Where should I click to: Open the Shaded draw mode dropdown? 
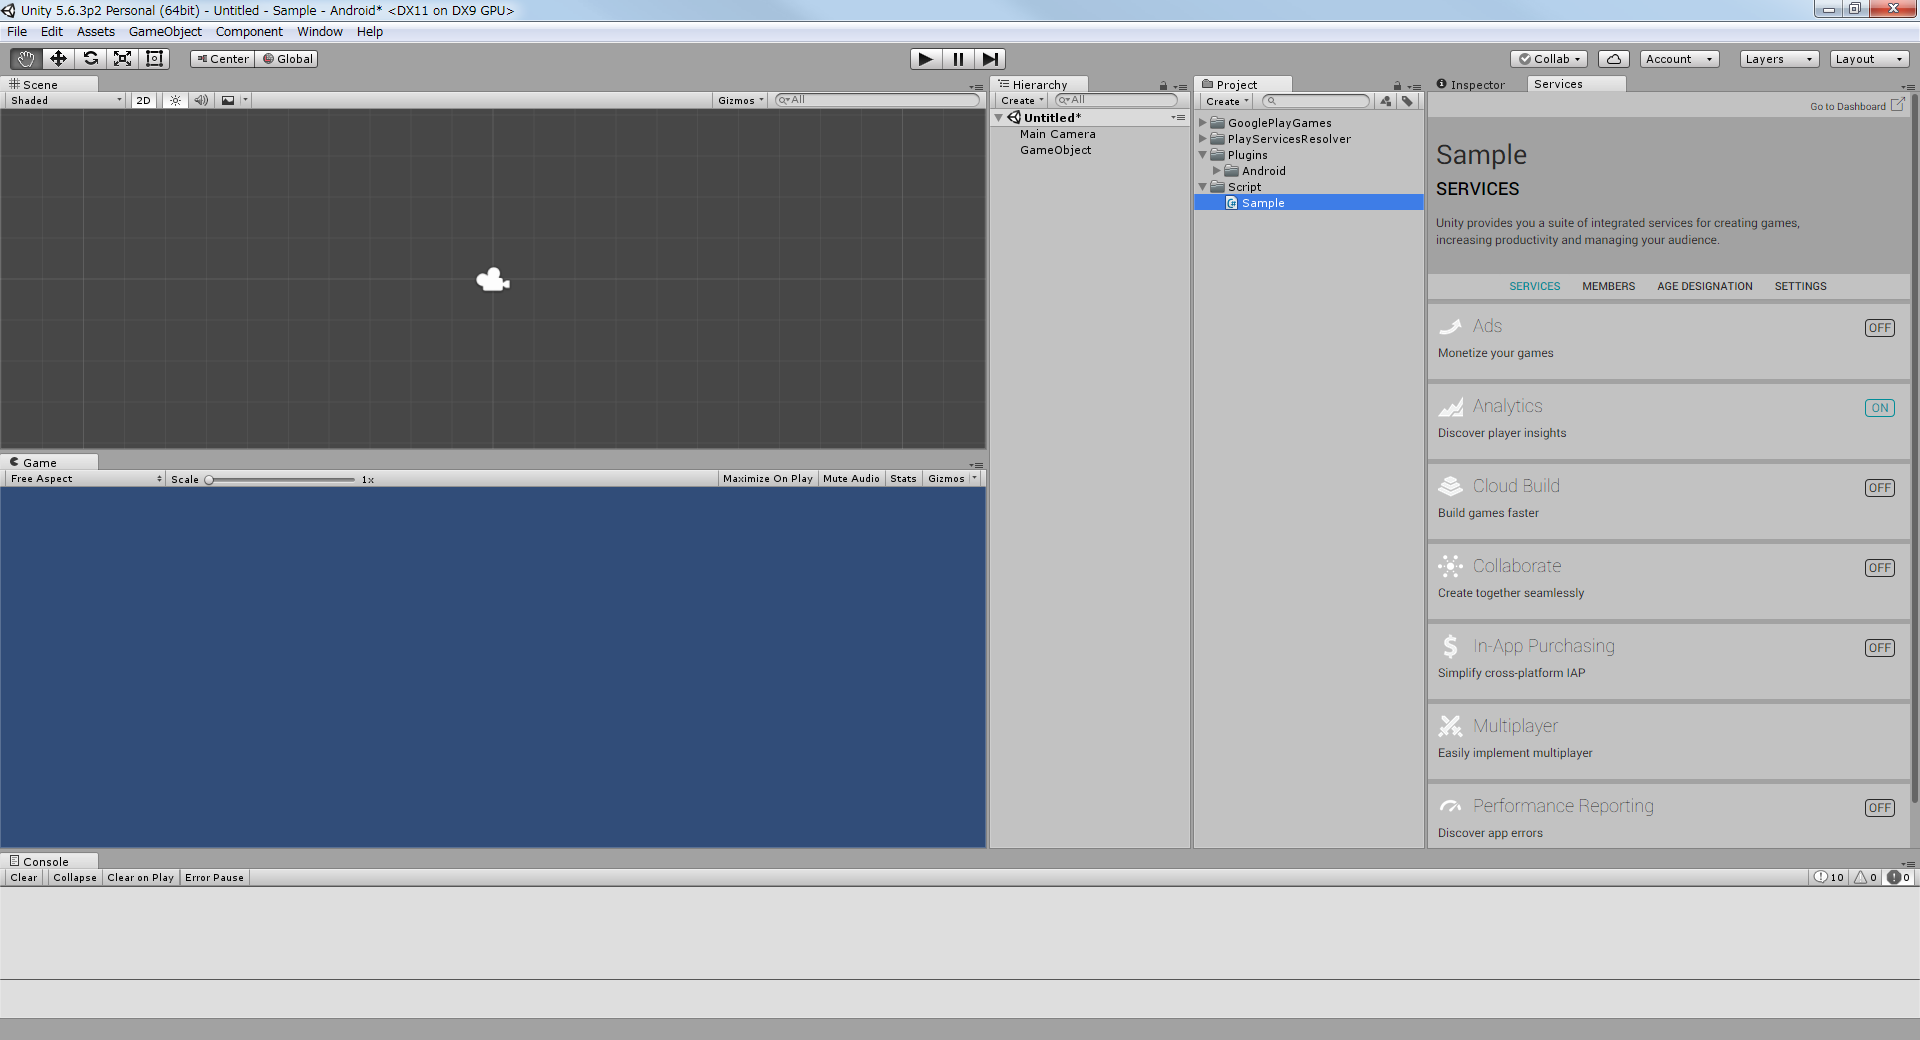pyautogui.click(x=66, y=100)
